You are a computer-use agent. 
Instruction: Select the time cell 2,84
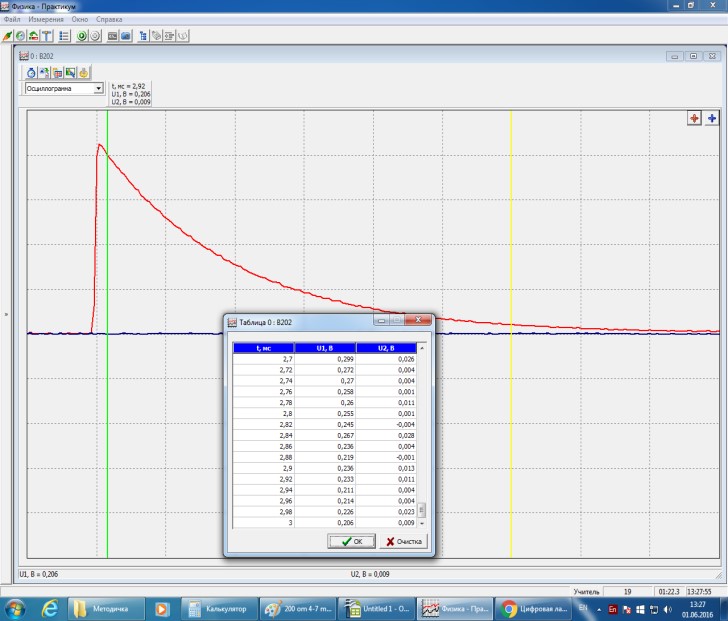click(263, 435)
